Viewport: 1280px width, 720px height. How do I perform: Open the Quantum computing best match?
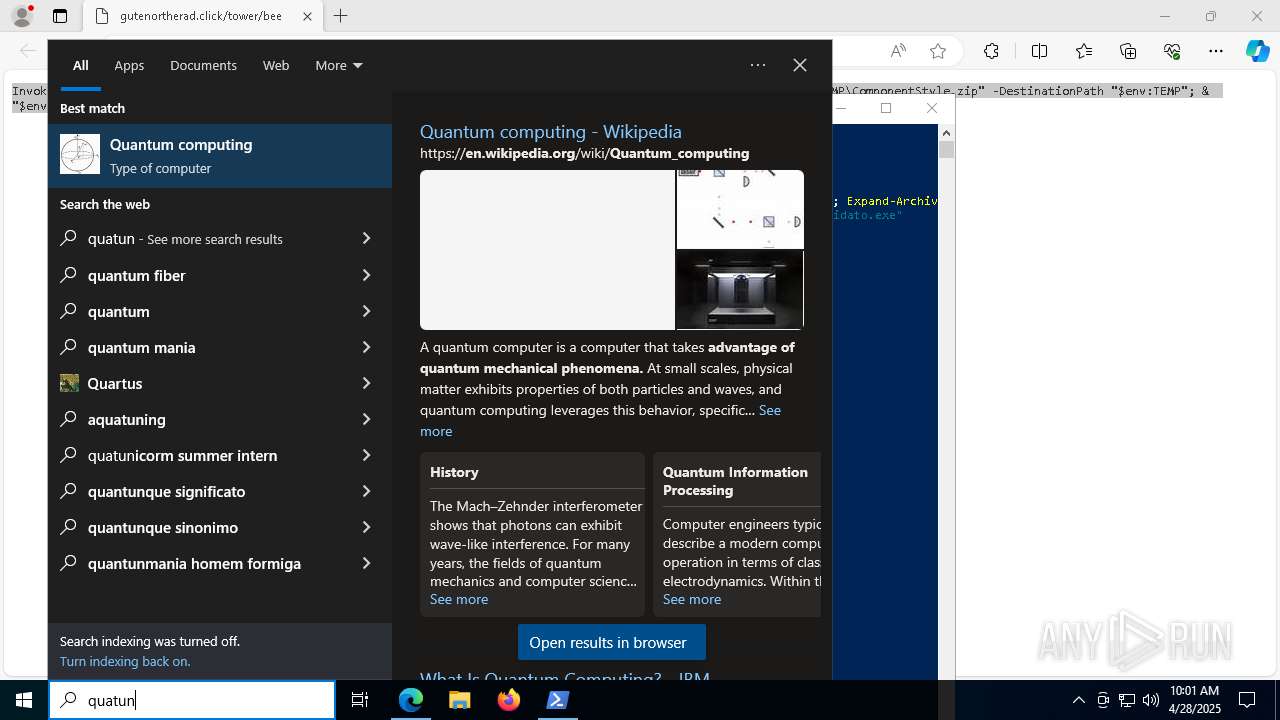coord(220,156)
